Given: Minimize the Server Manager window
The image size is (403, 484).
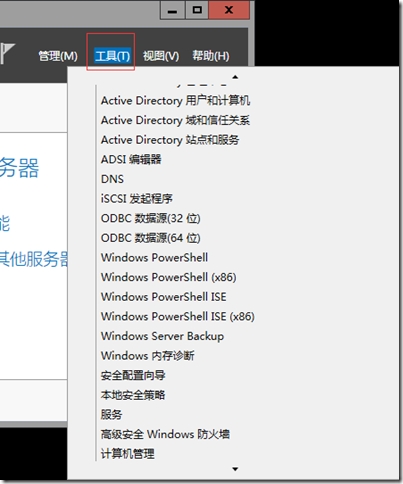Looking at the screenshot, I should click(x=172, y=10).
